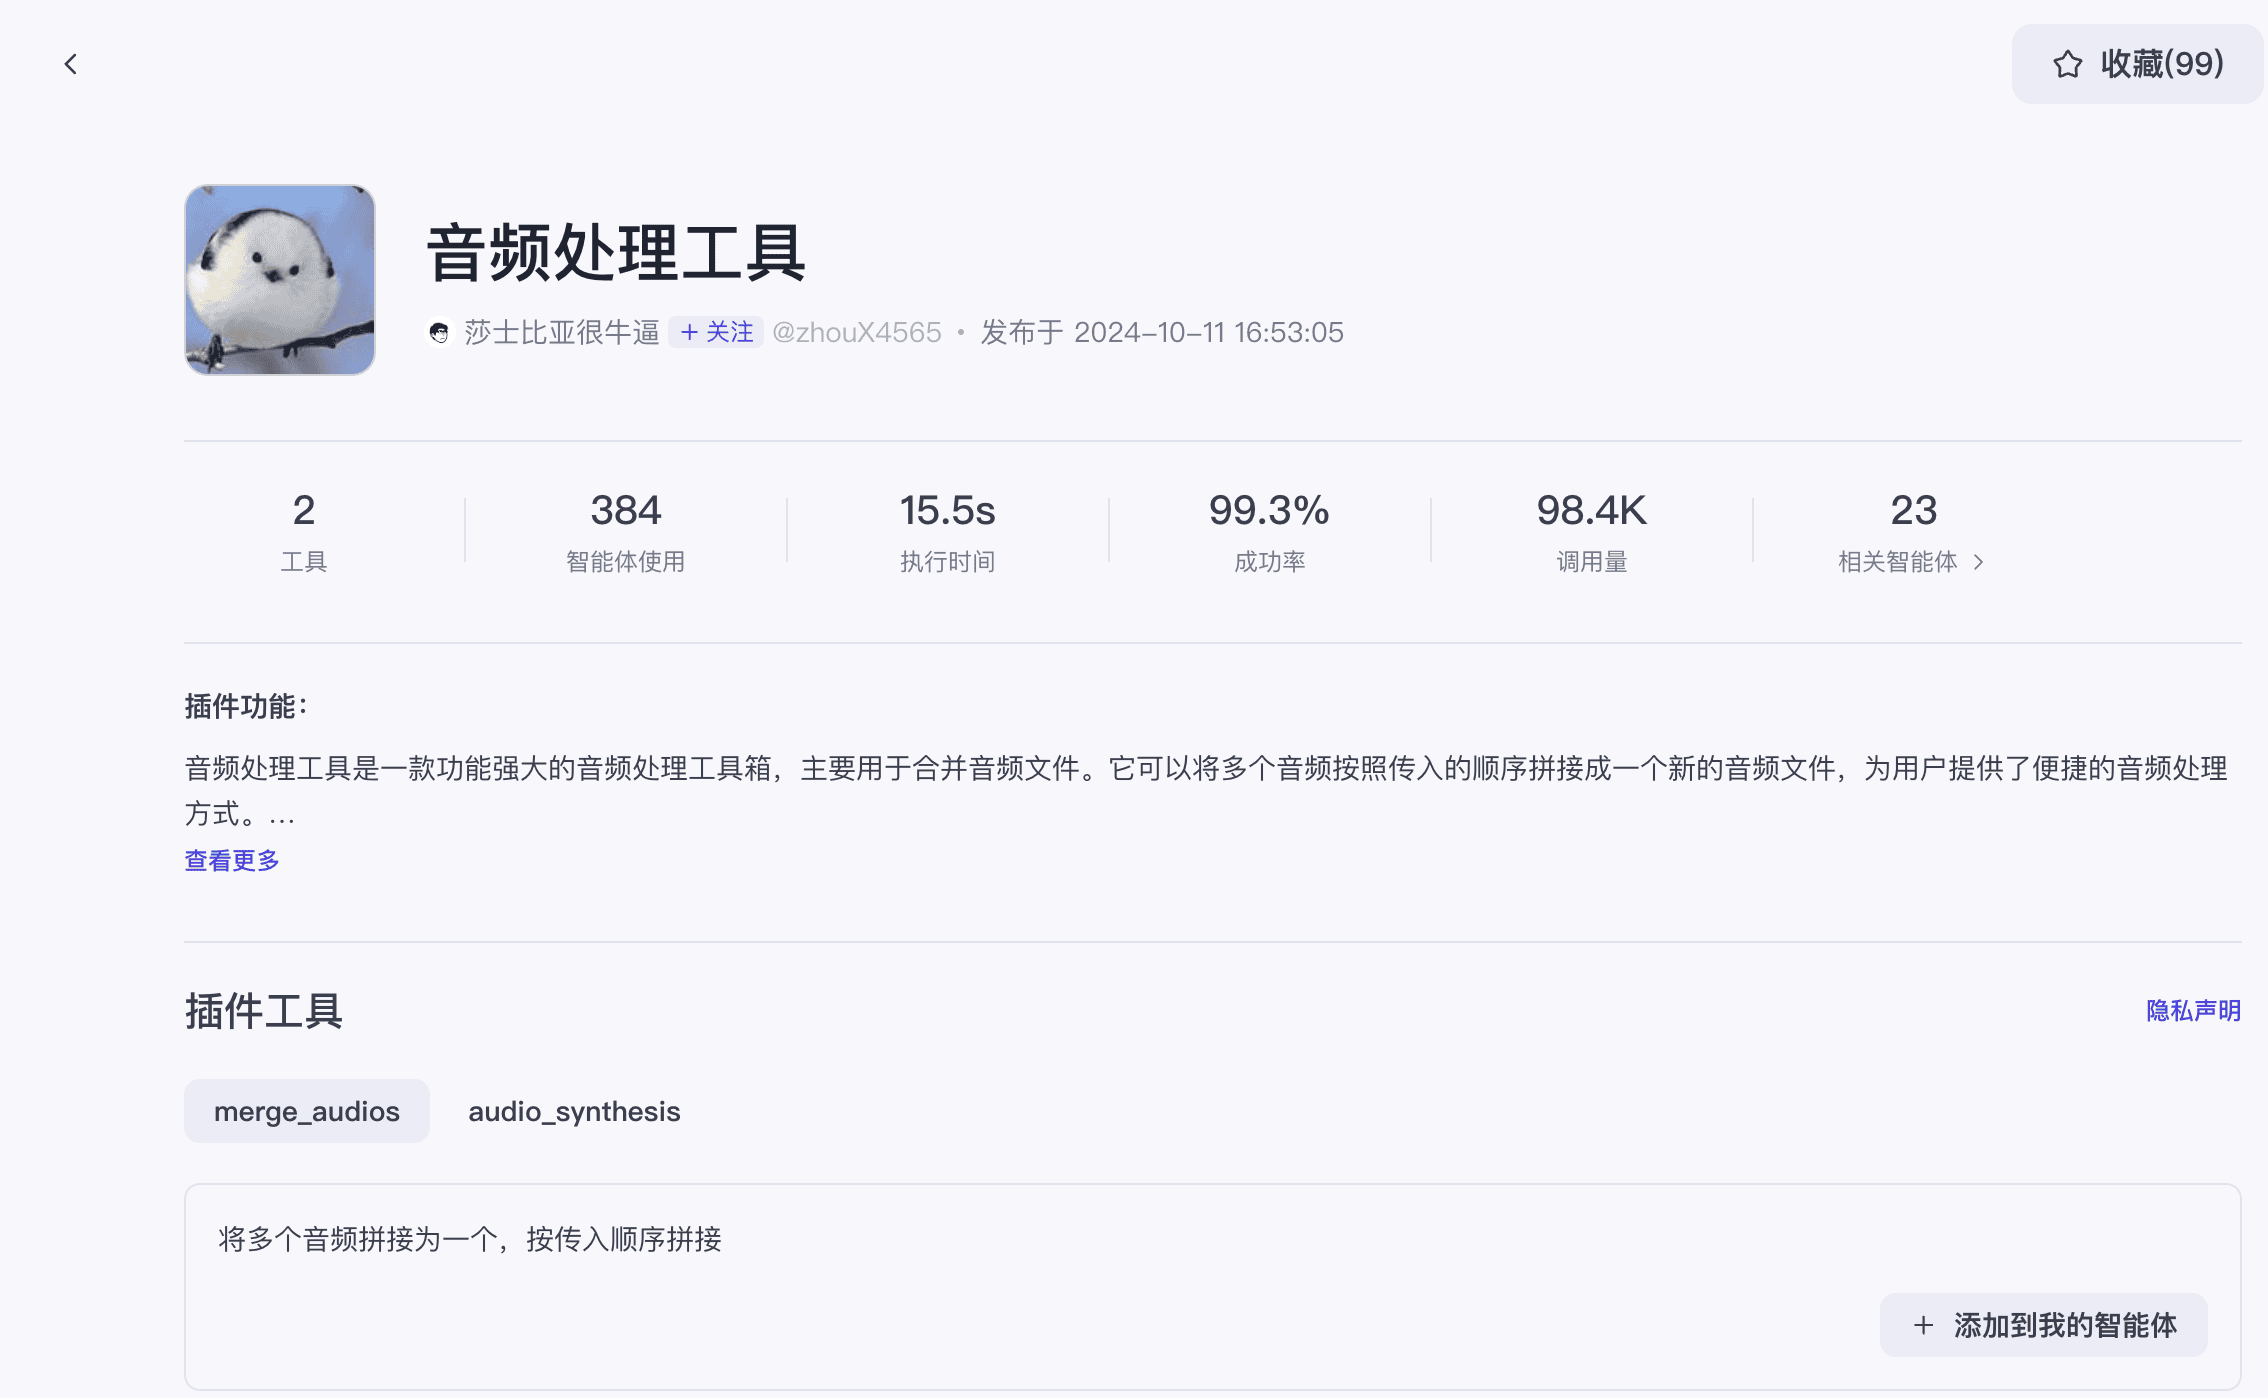Click author name 莎士比亚很牛逼

pyautogui.click(x=561, y=332)
